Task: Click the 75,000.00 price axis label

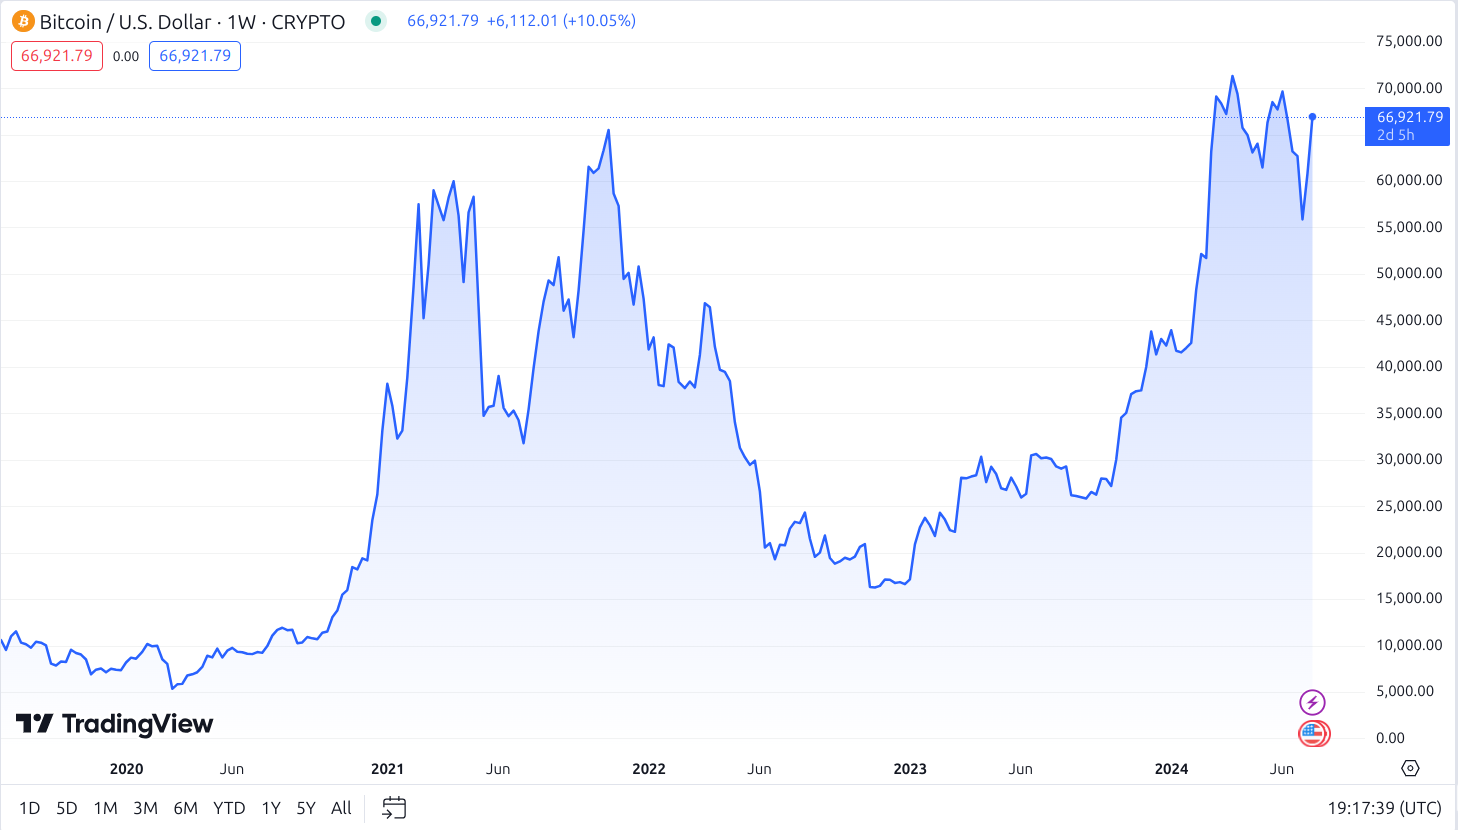Action: tap(1409, 41)
